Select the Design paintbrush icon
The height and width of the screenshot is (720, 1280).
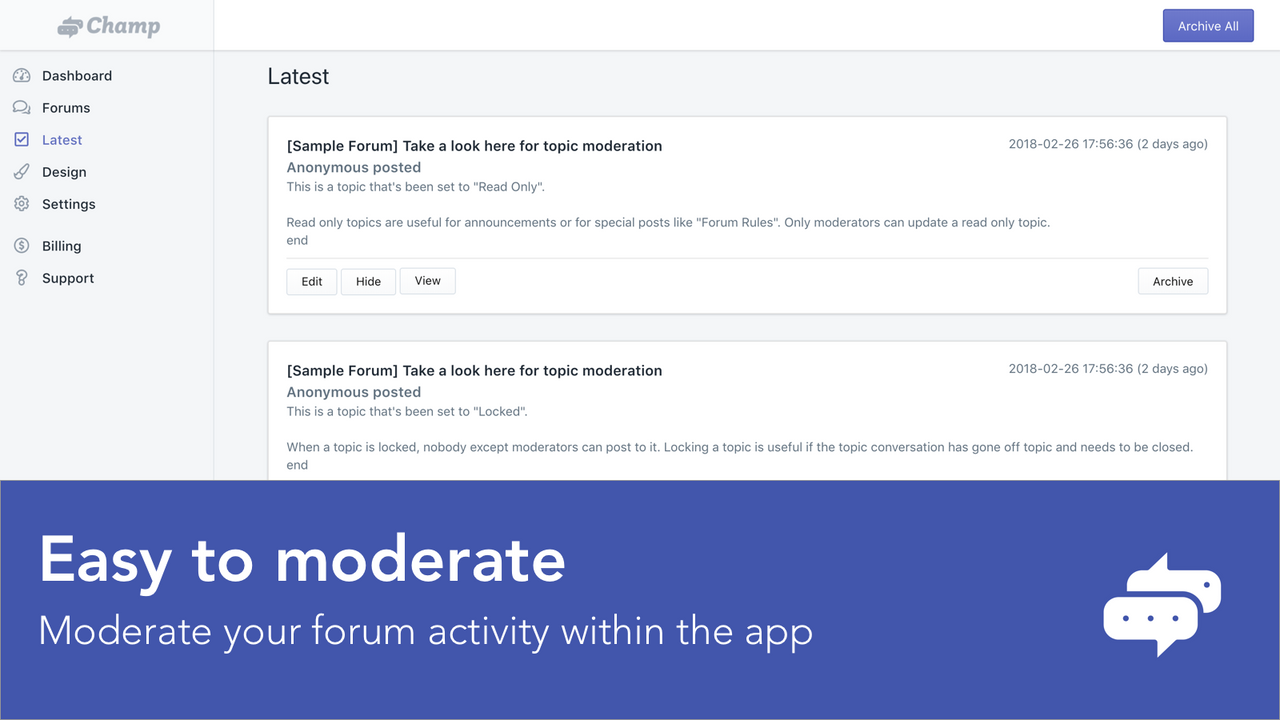[x=21, y=171]
